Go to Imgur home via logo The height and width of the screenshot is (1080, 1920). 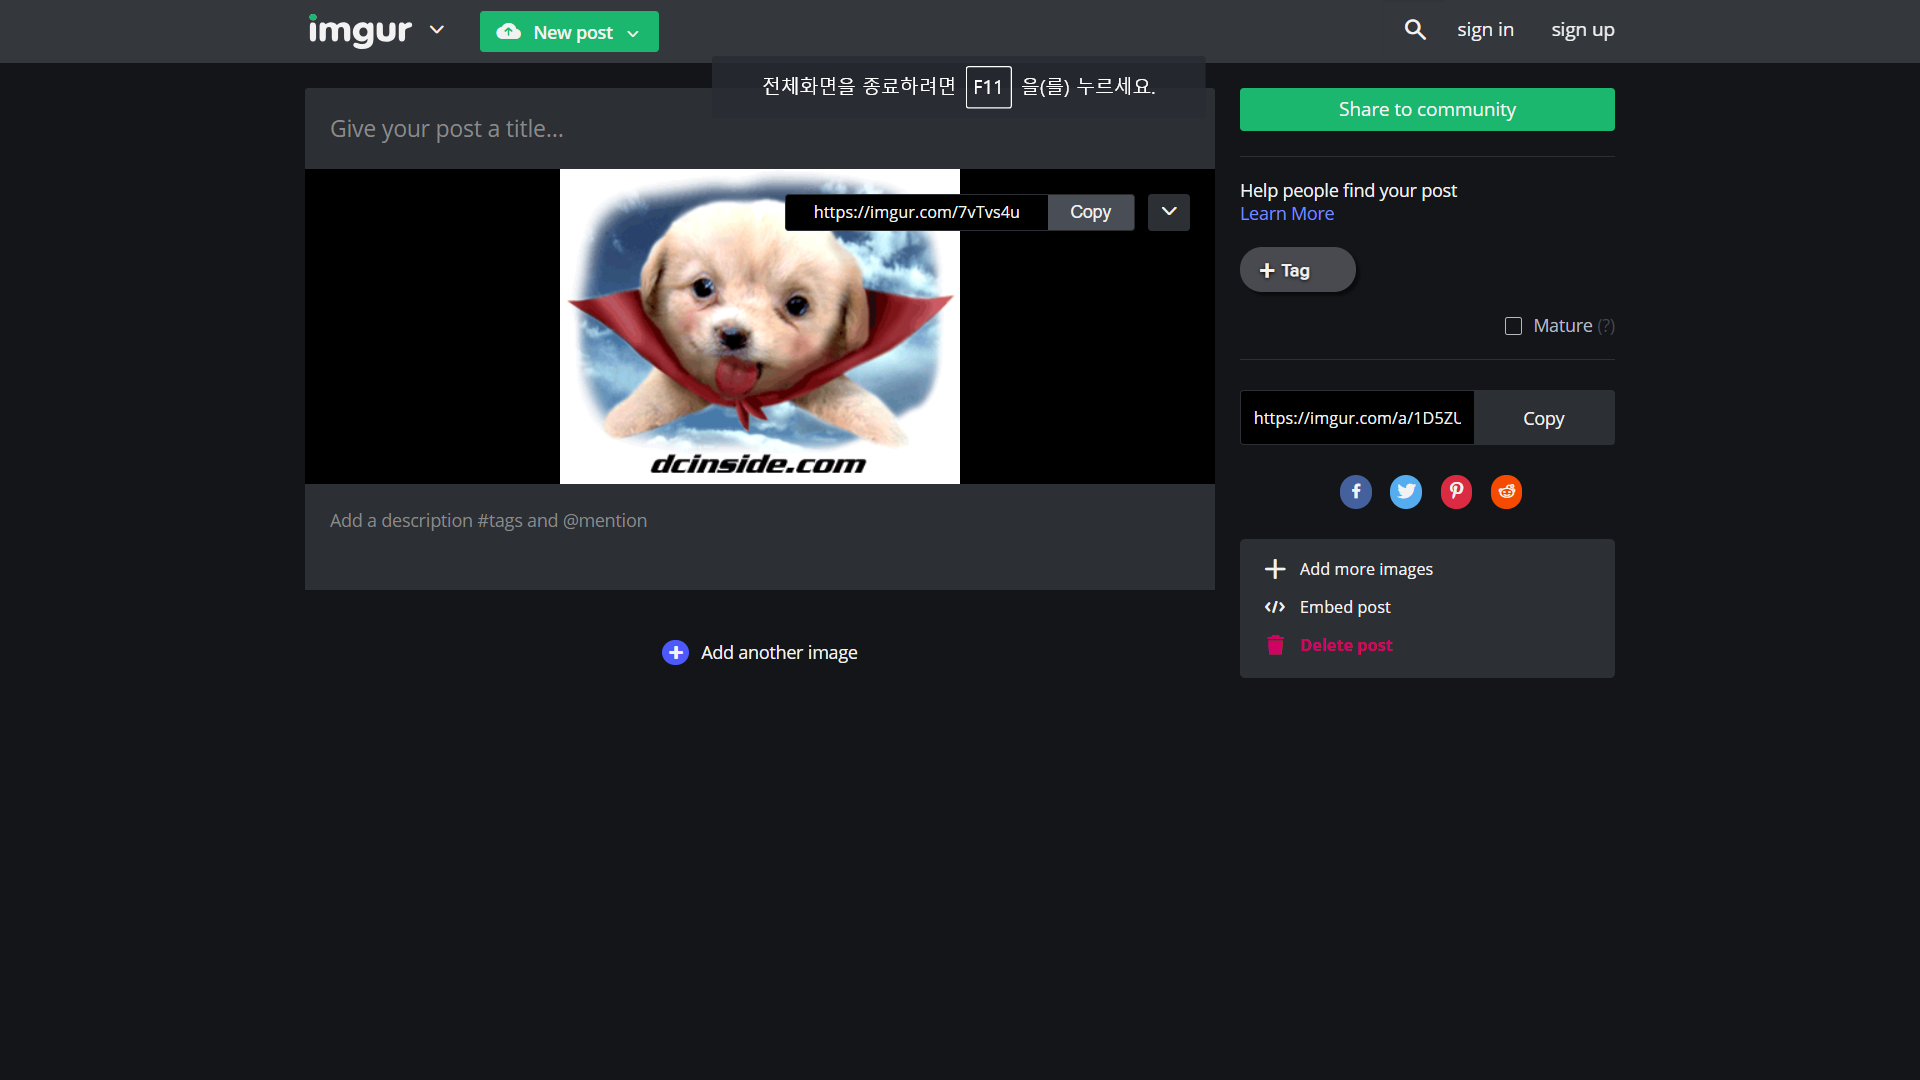pos(360,30)
